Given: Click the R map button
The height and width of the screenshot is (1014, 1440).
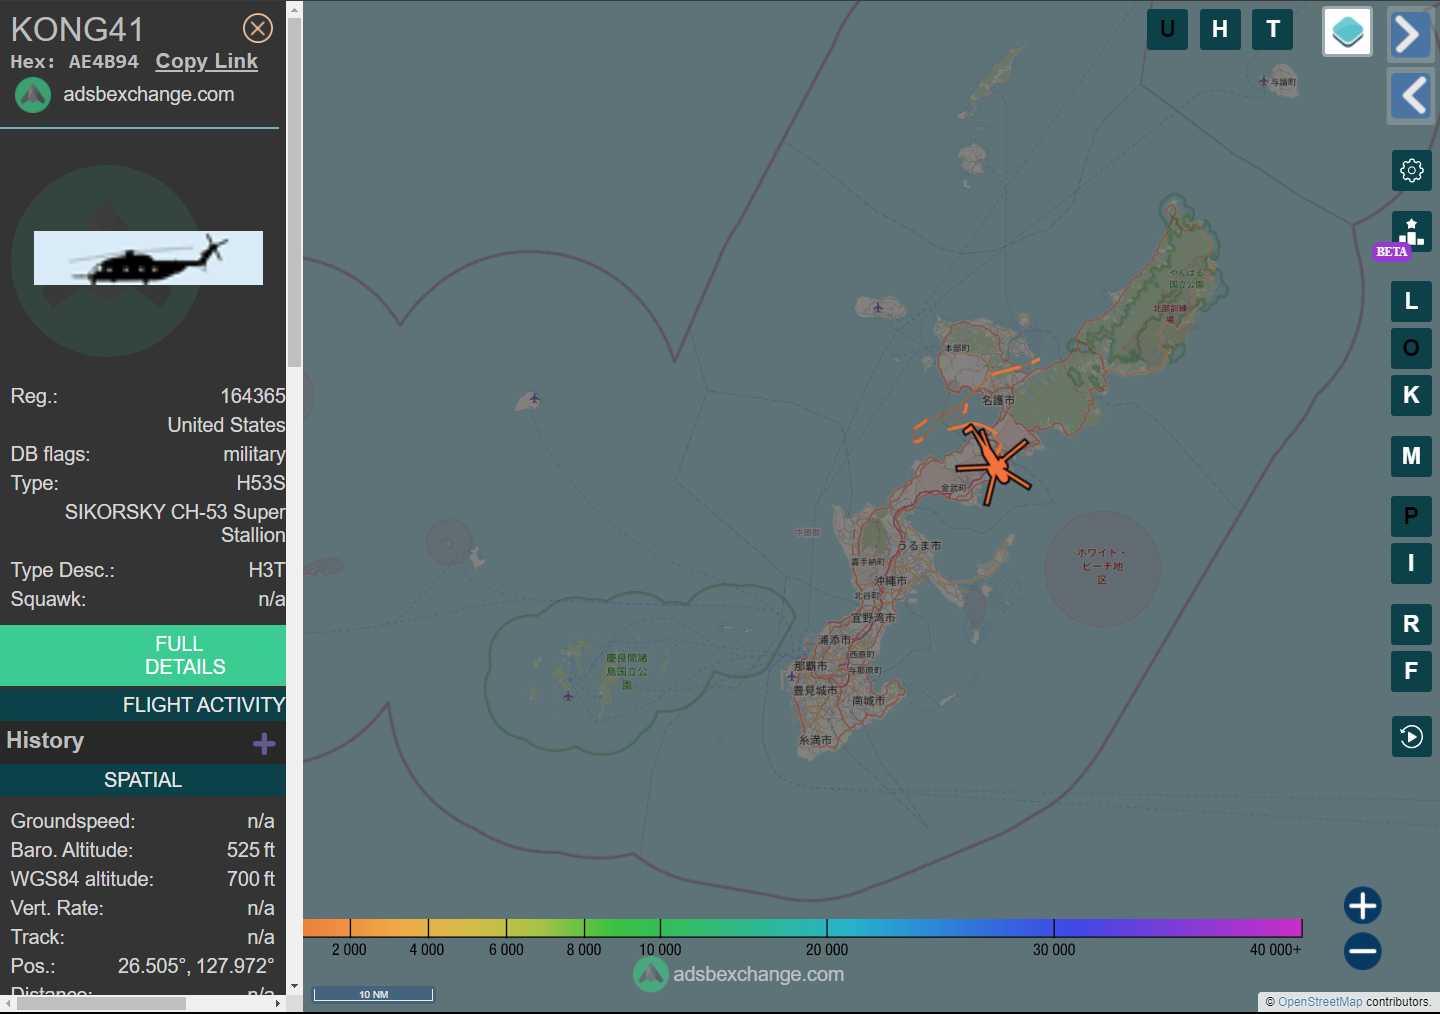Looking at the screenshot, I should pyautogui.click(x=1411, y=624).
